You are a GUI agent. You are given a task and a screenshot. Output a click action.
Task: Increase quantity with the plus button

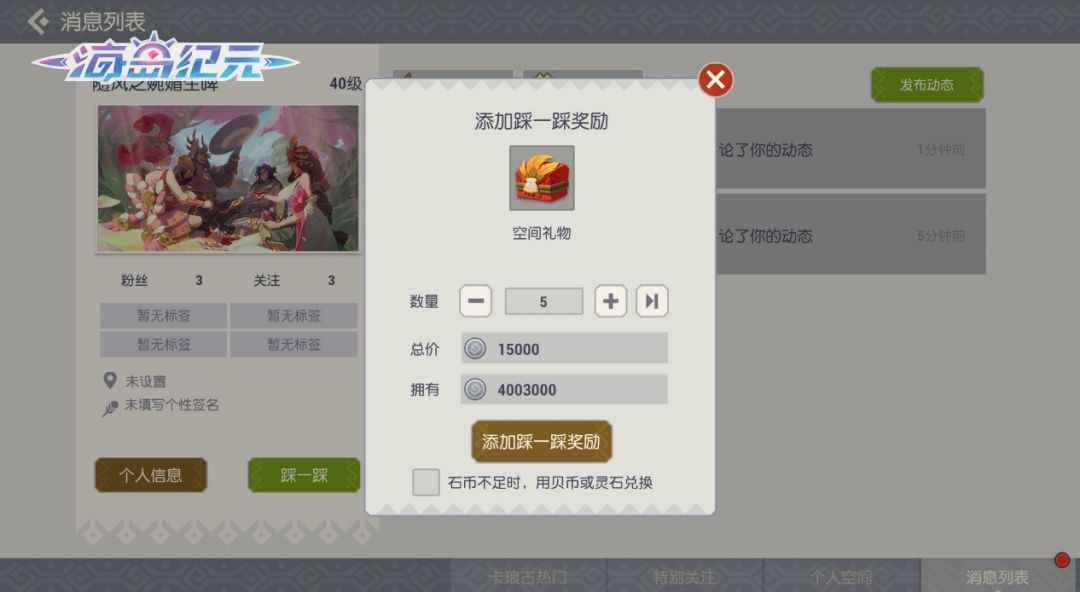[x=610, y=301]
